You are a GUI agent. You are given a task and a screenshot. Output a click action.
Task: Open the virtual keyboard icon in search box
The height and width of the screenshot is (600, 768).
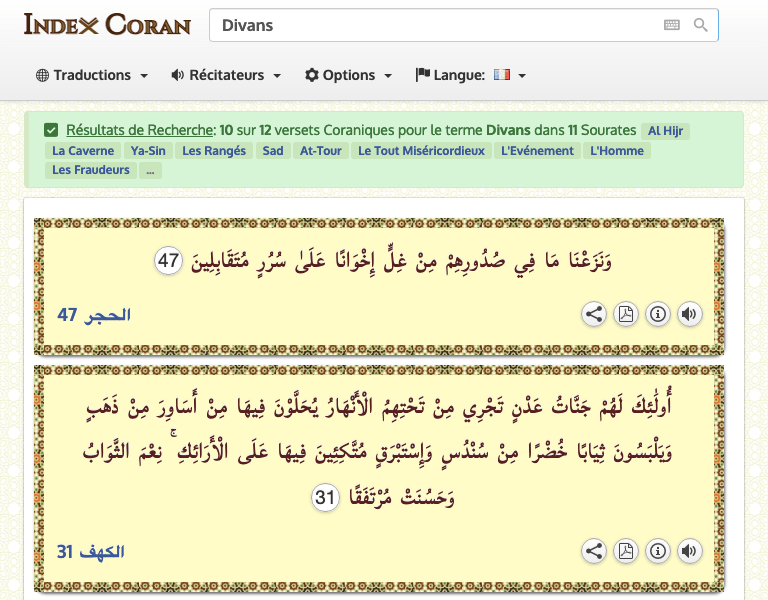pos(671,25)
